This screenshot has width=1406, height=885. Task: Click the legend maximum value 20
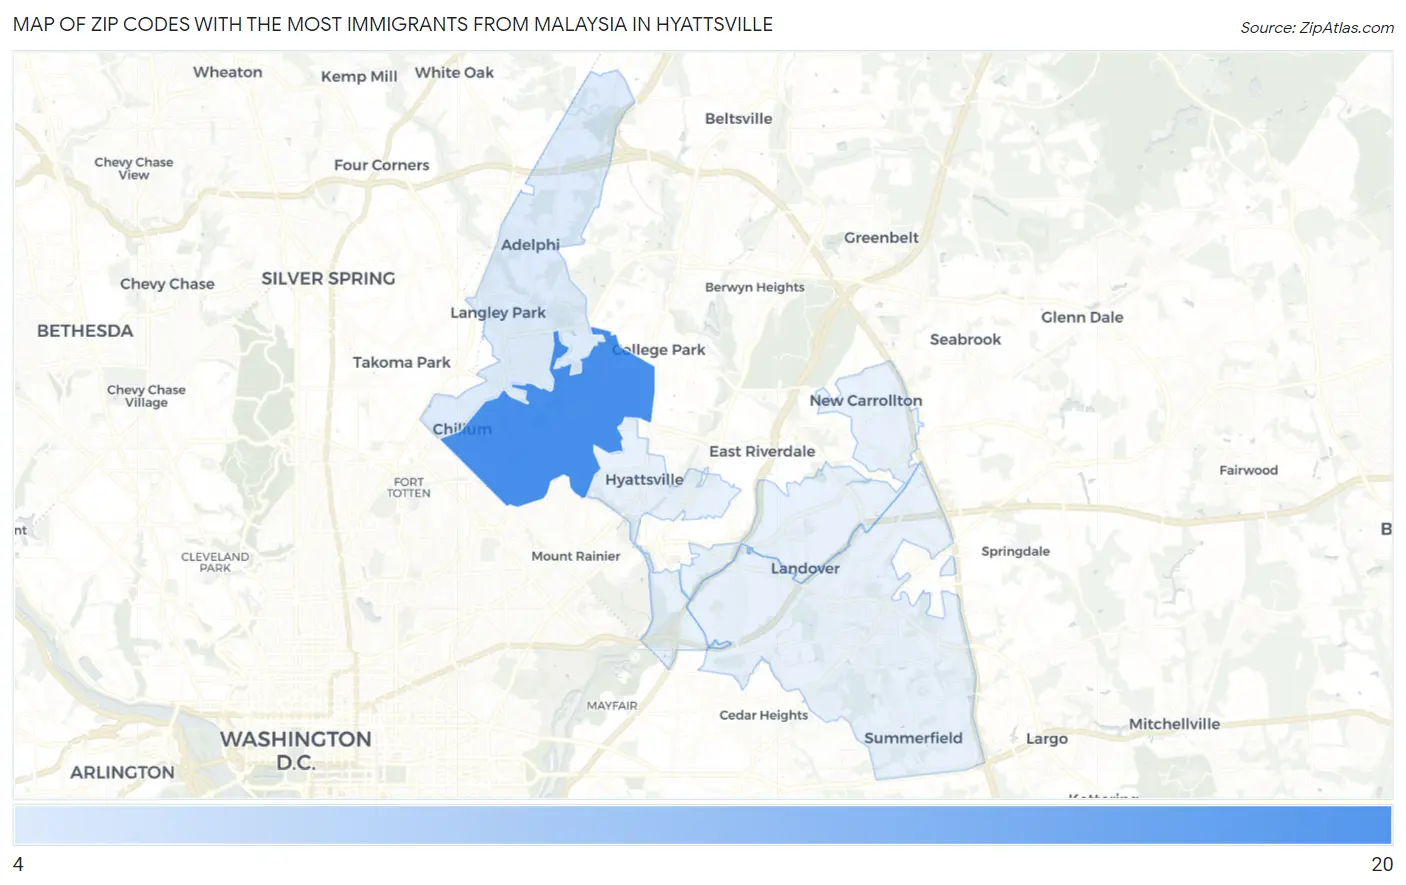coord(1381,864)
